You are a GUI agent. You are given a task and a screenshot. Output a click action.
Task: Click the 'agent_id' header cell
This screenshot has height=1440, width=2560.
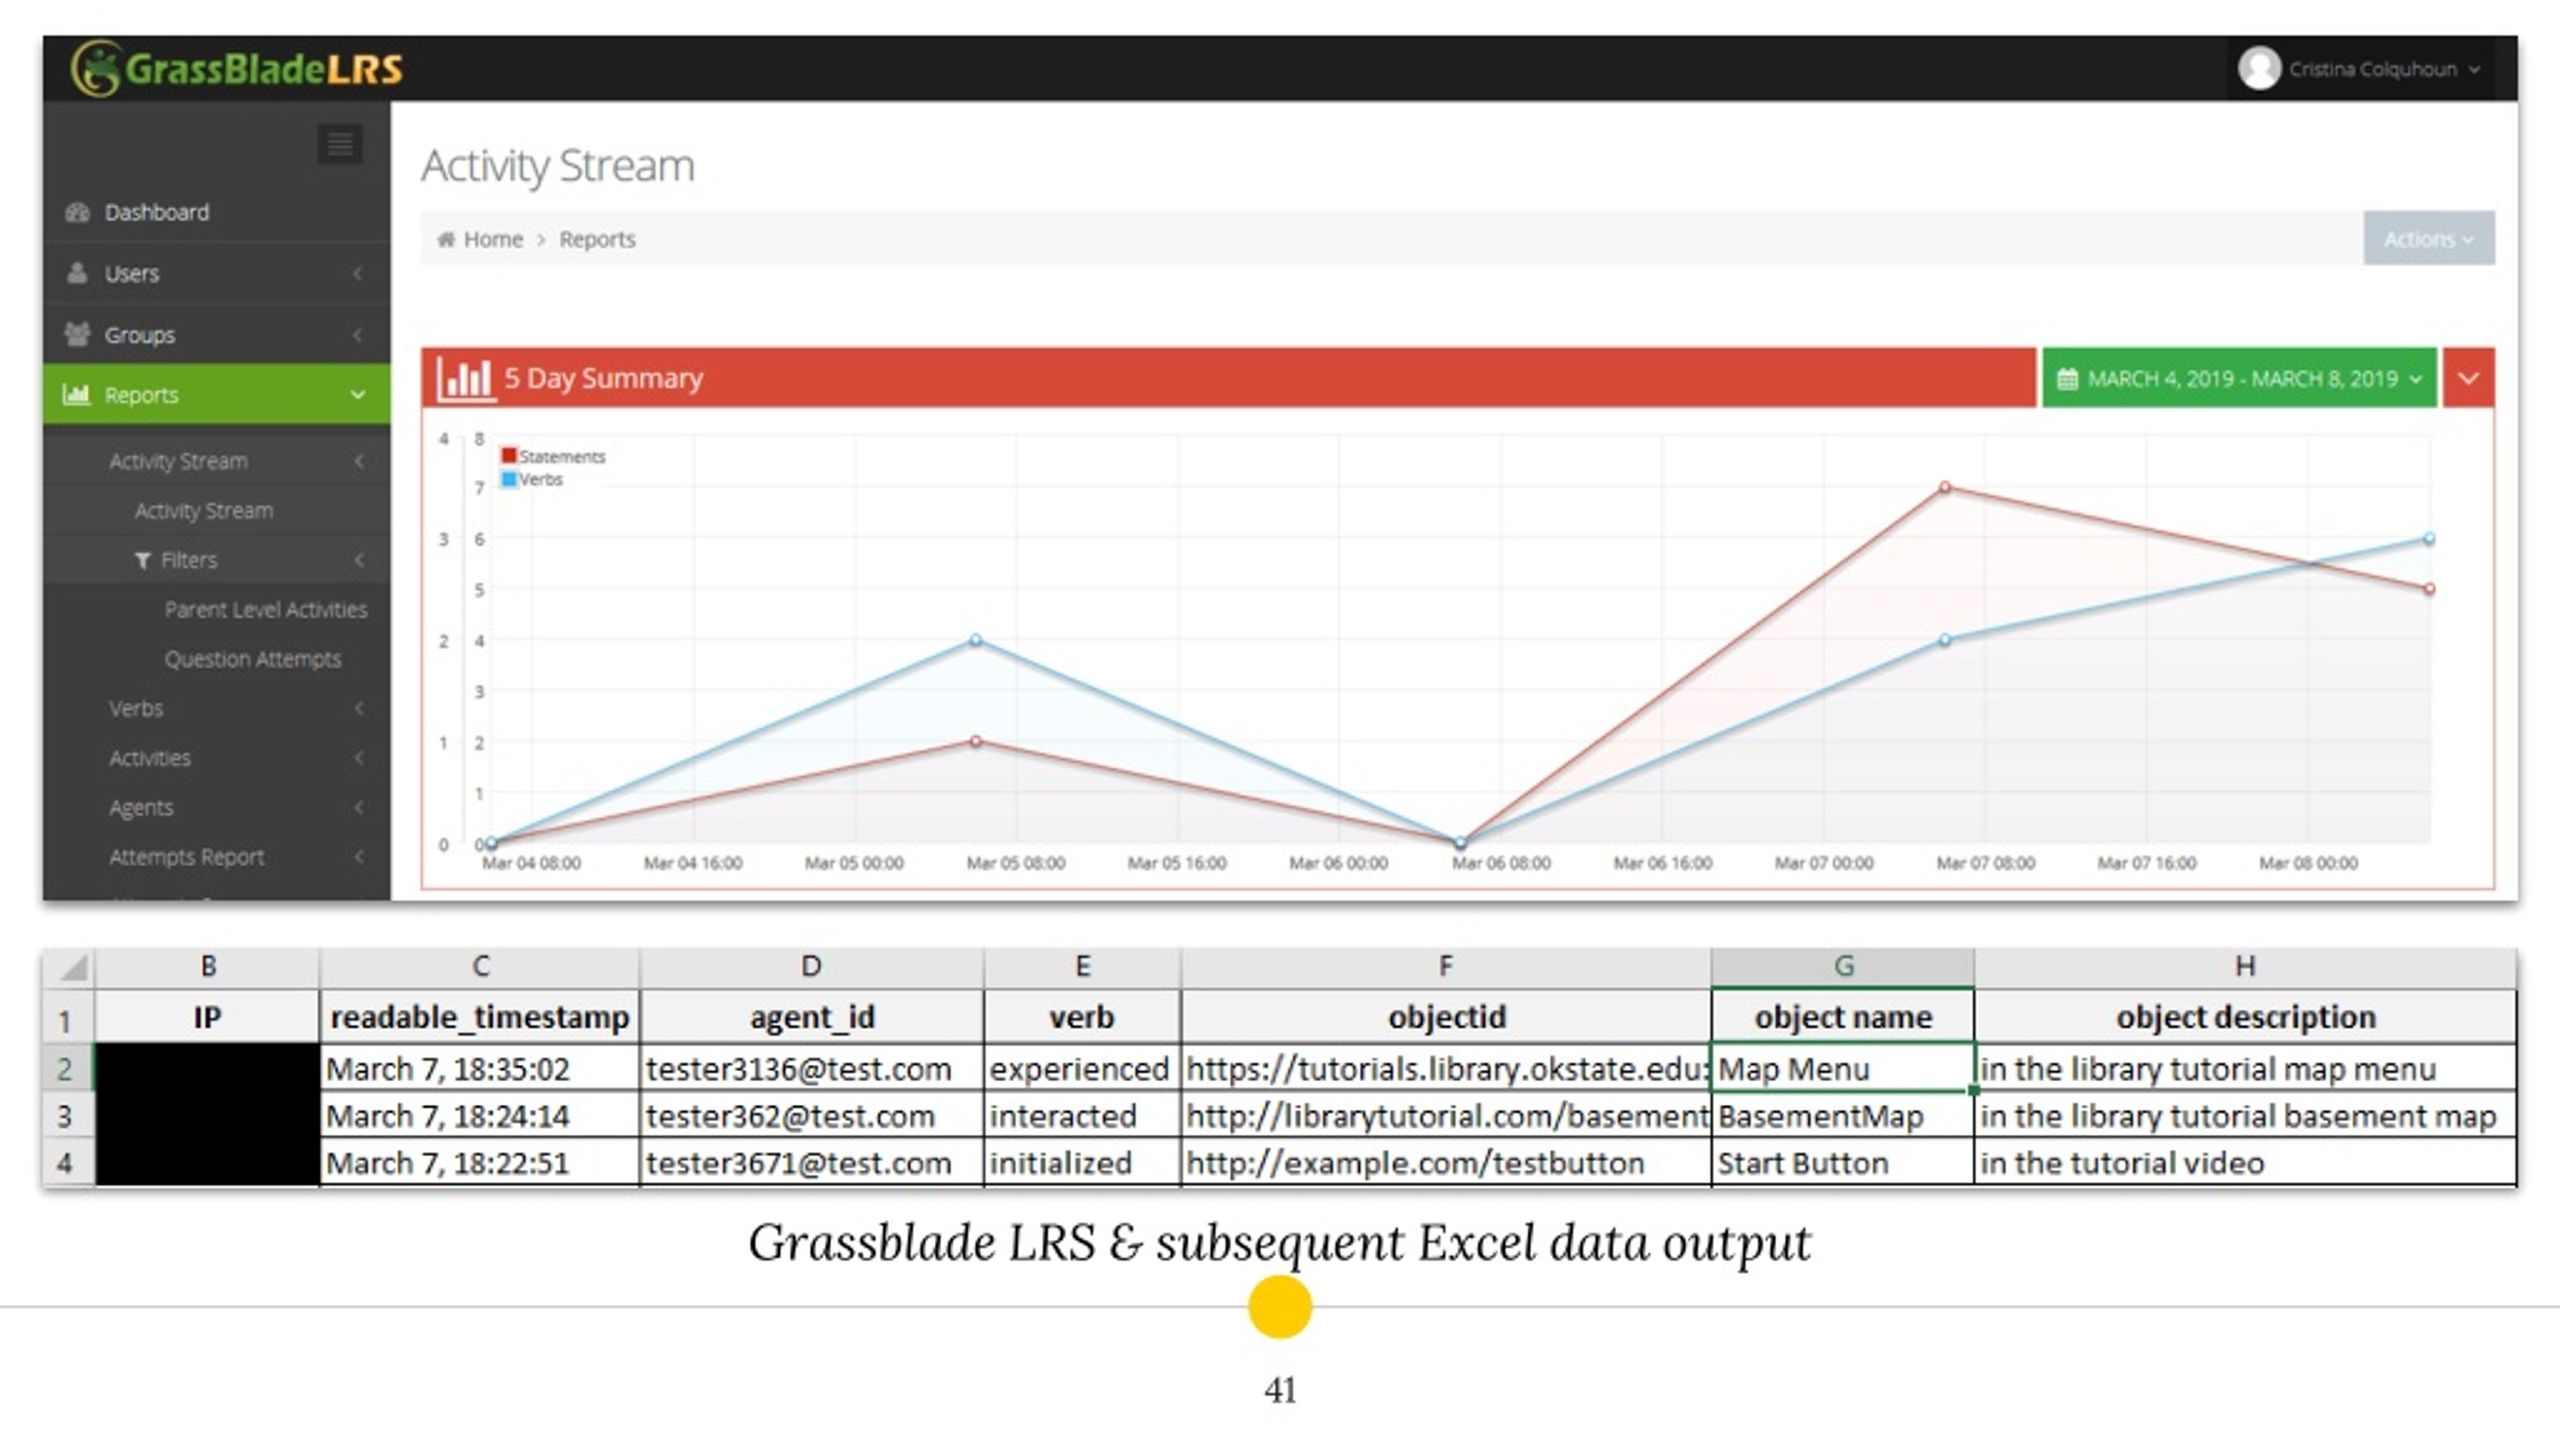[x=812, y=1017]
